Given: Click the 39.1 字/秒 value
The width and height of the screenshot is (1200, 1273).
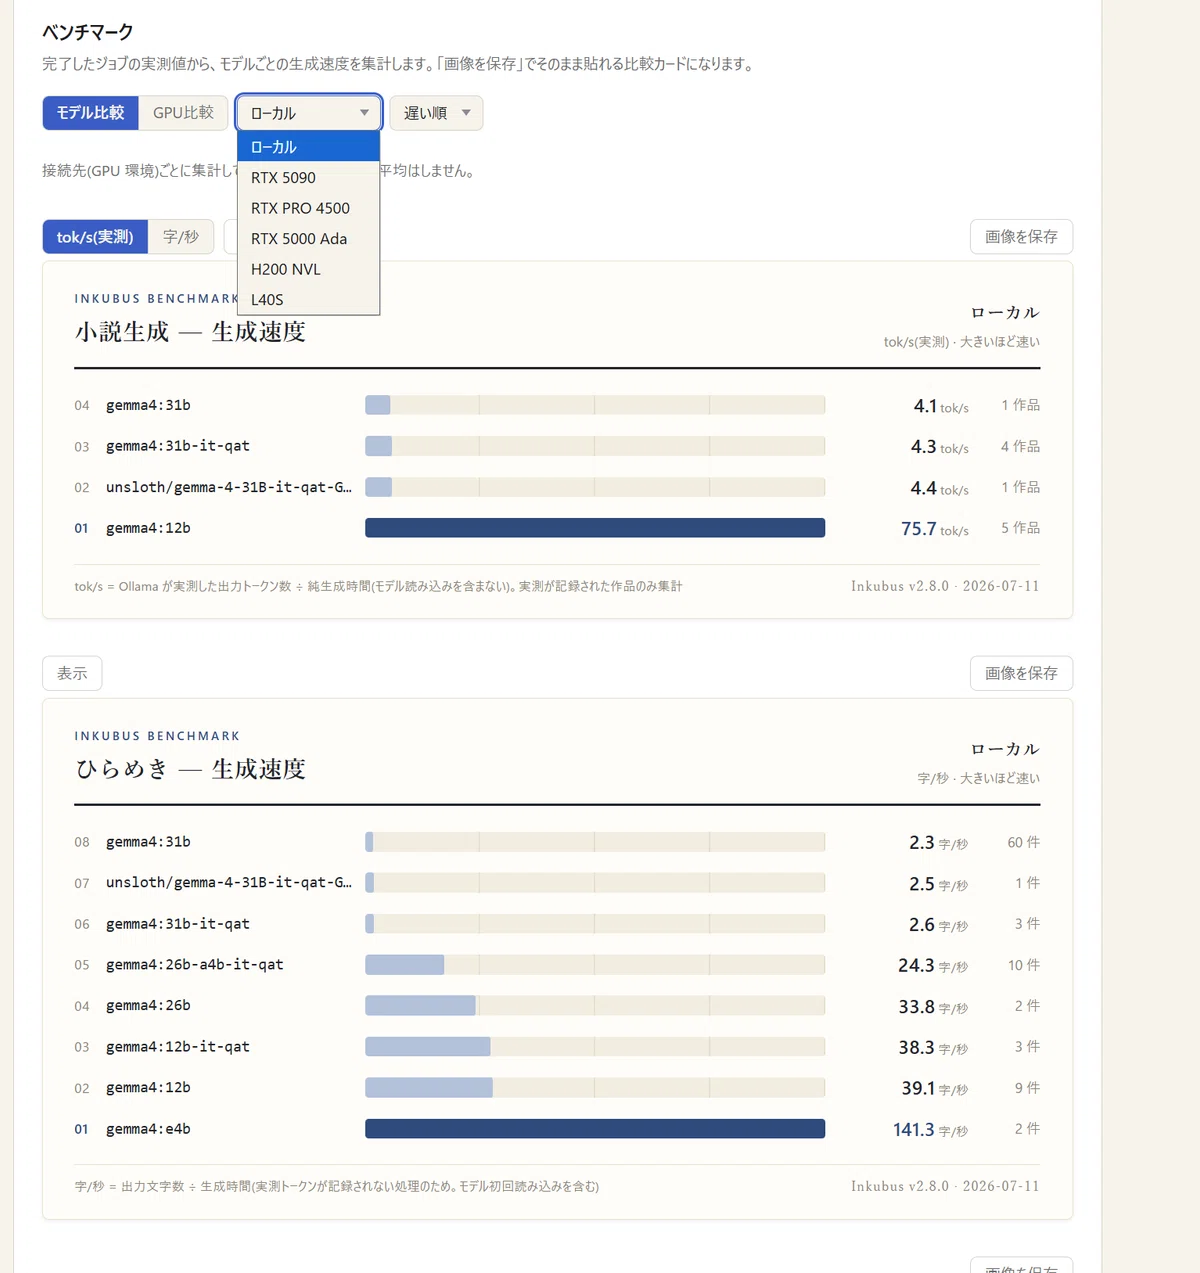Looking at the screenshot, I should pos(935,1089).
